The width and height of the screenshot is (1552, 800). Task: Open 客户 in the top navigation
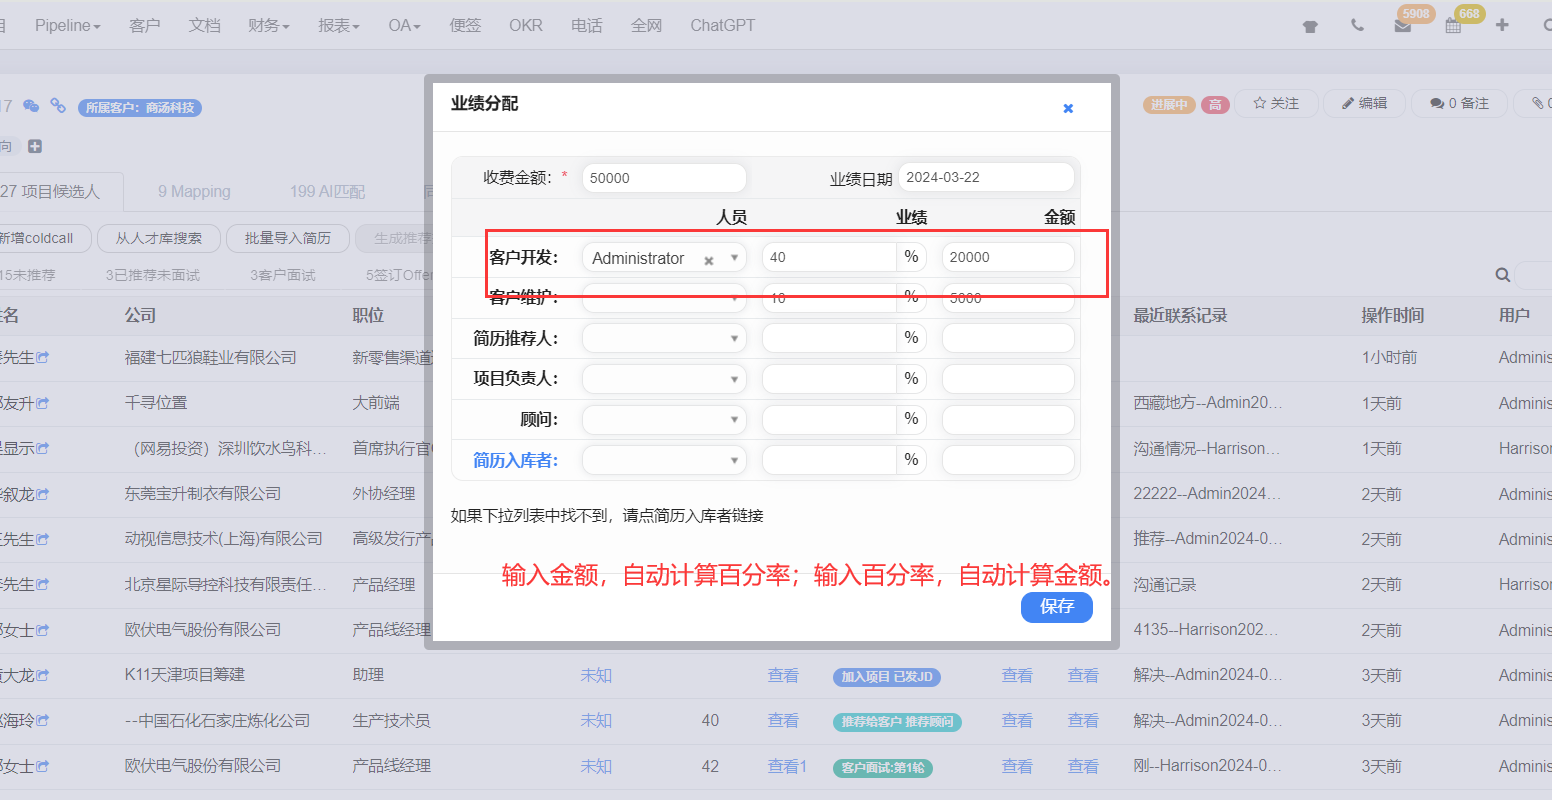[x=145, y=25]
